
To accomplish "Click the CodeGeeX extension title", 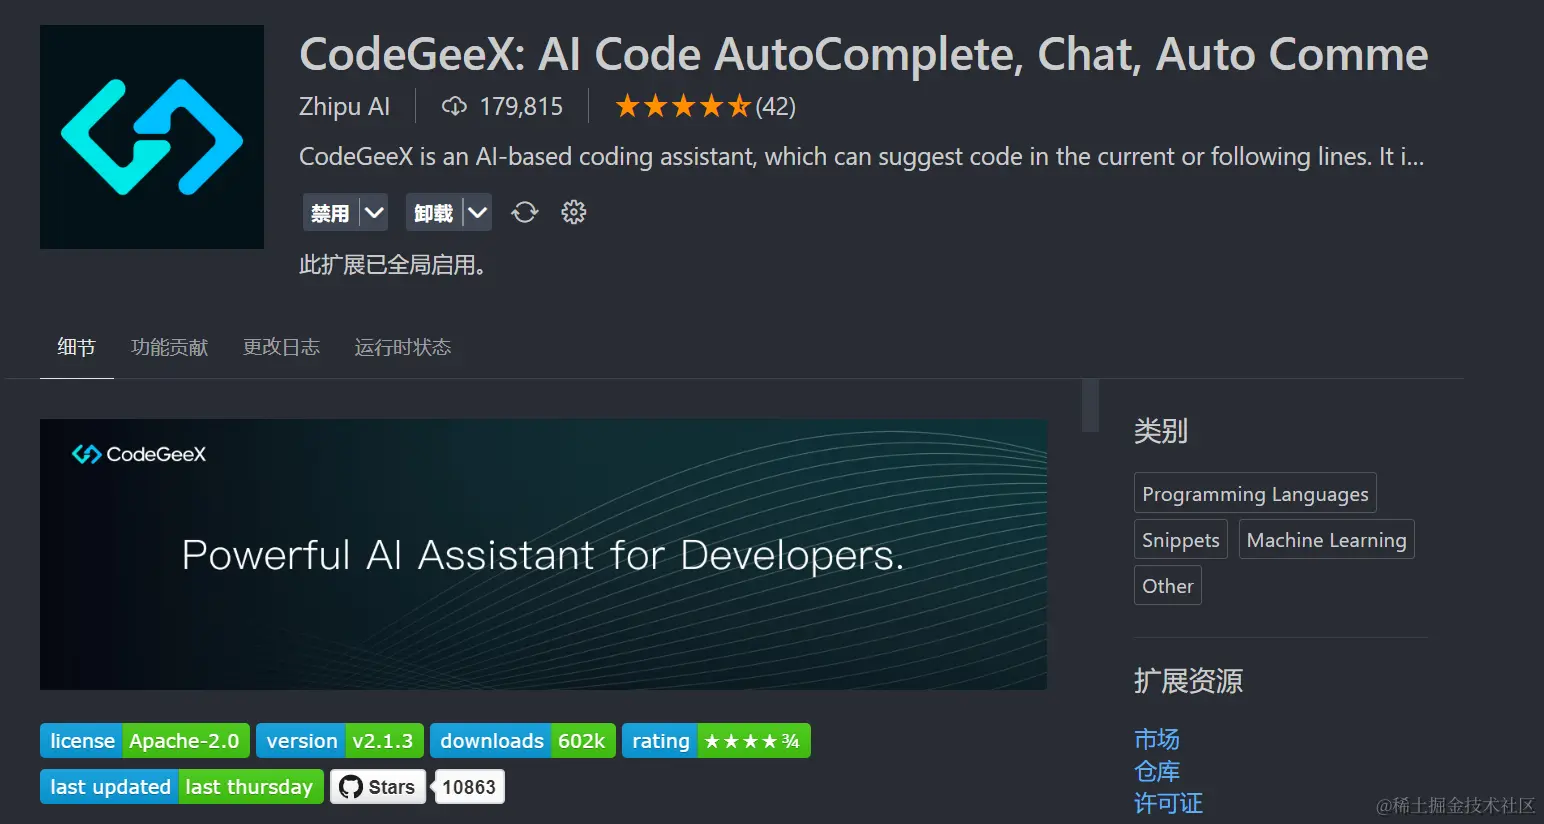I will click(x=864, y=54).
